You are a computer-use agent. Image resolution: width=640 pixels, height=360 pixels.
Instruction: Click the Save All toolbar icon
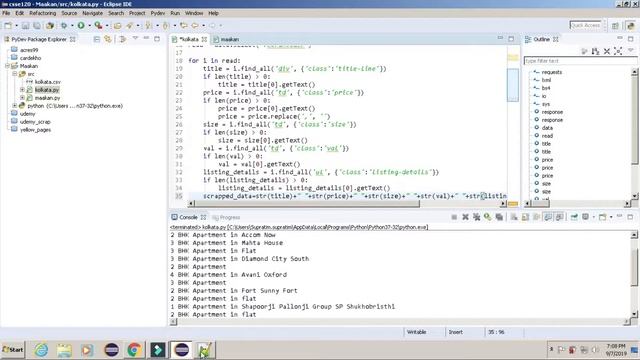point(37,25)
